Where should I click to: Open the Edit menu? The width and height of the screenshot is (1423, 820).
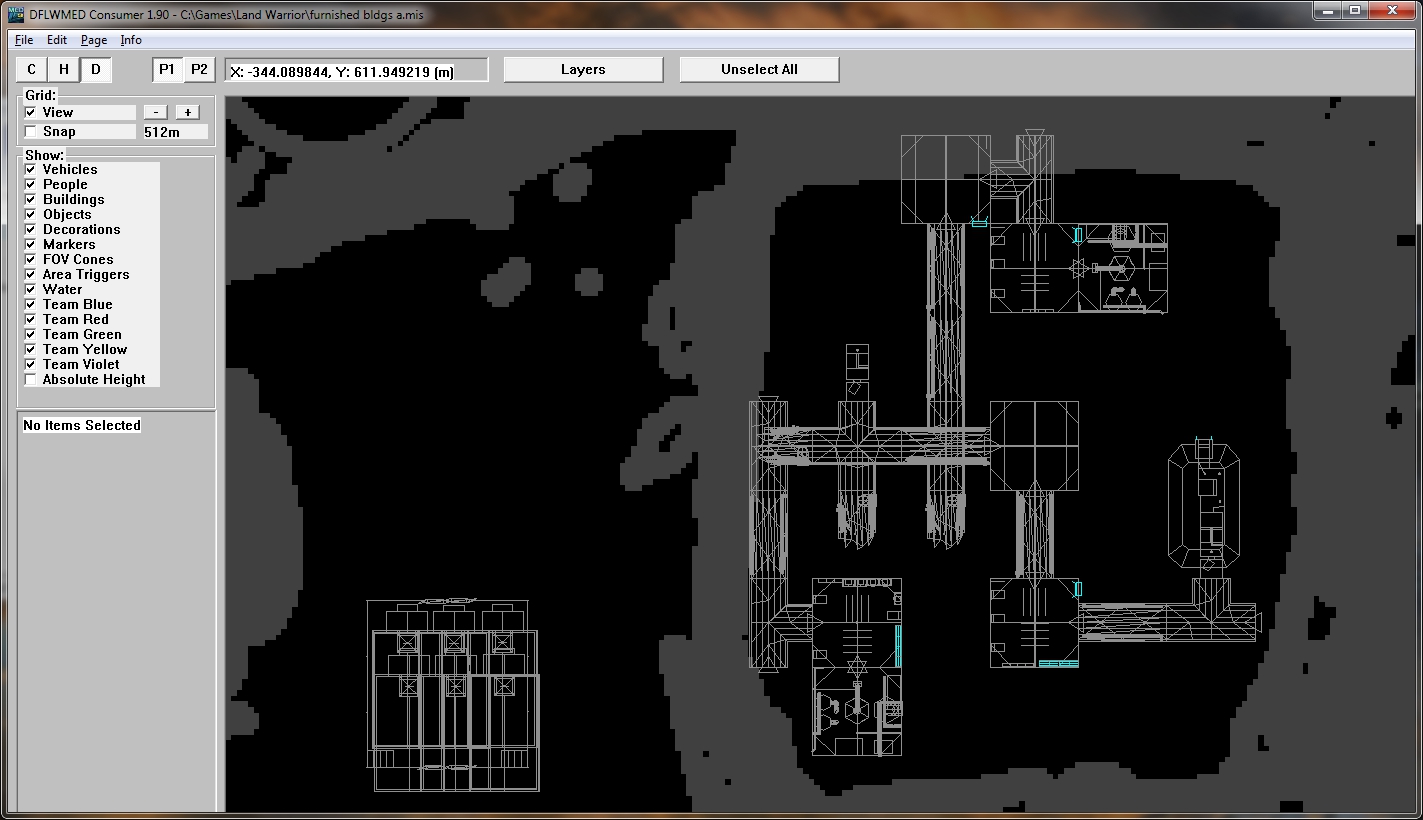tap(57, 40)
